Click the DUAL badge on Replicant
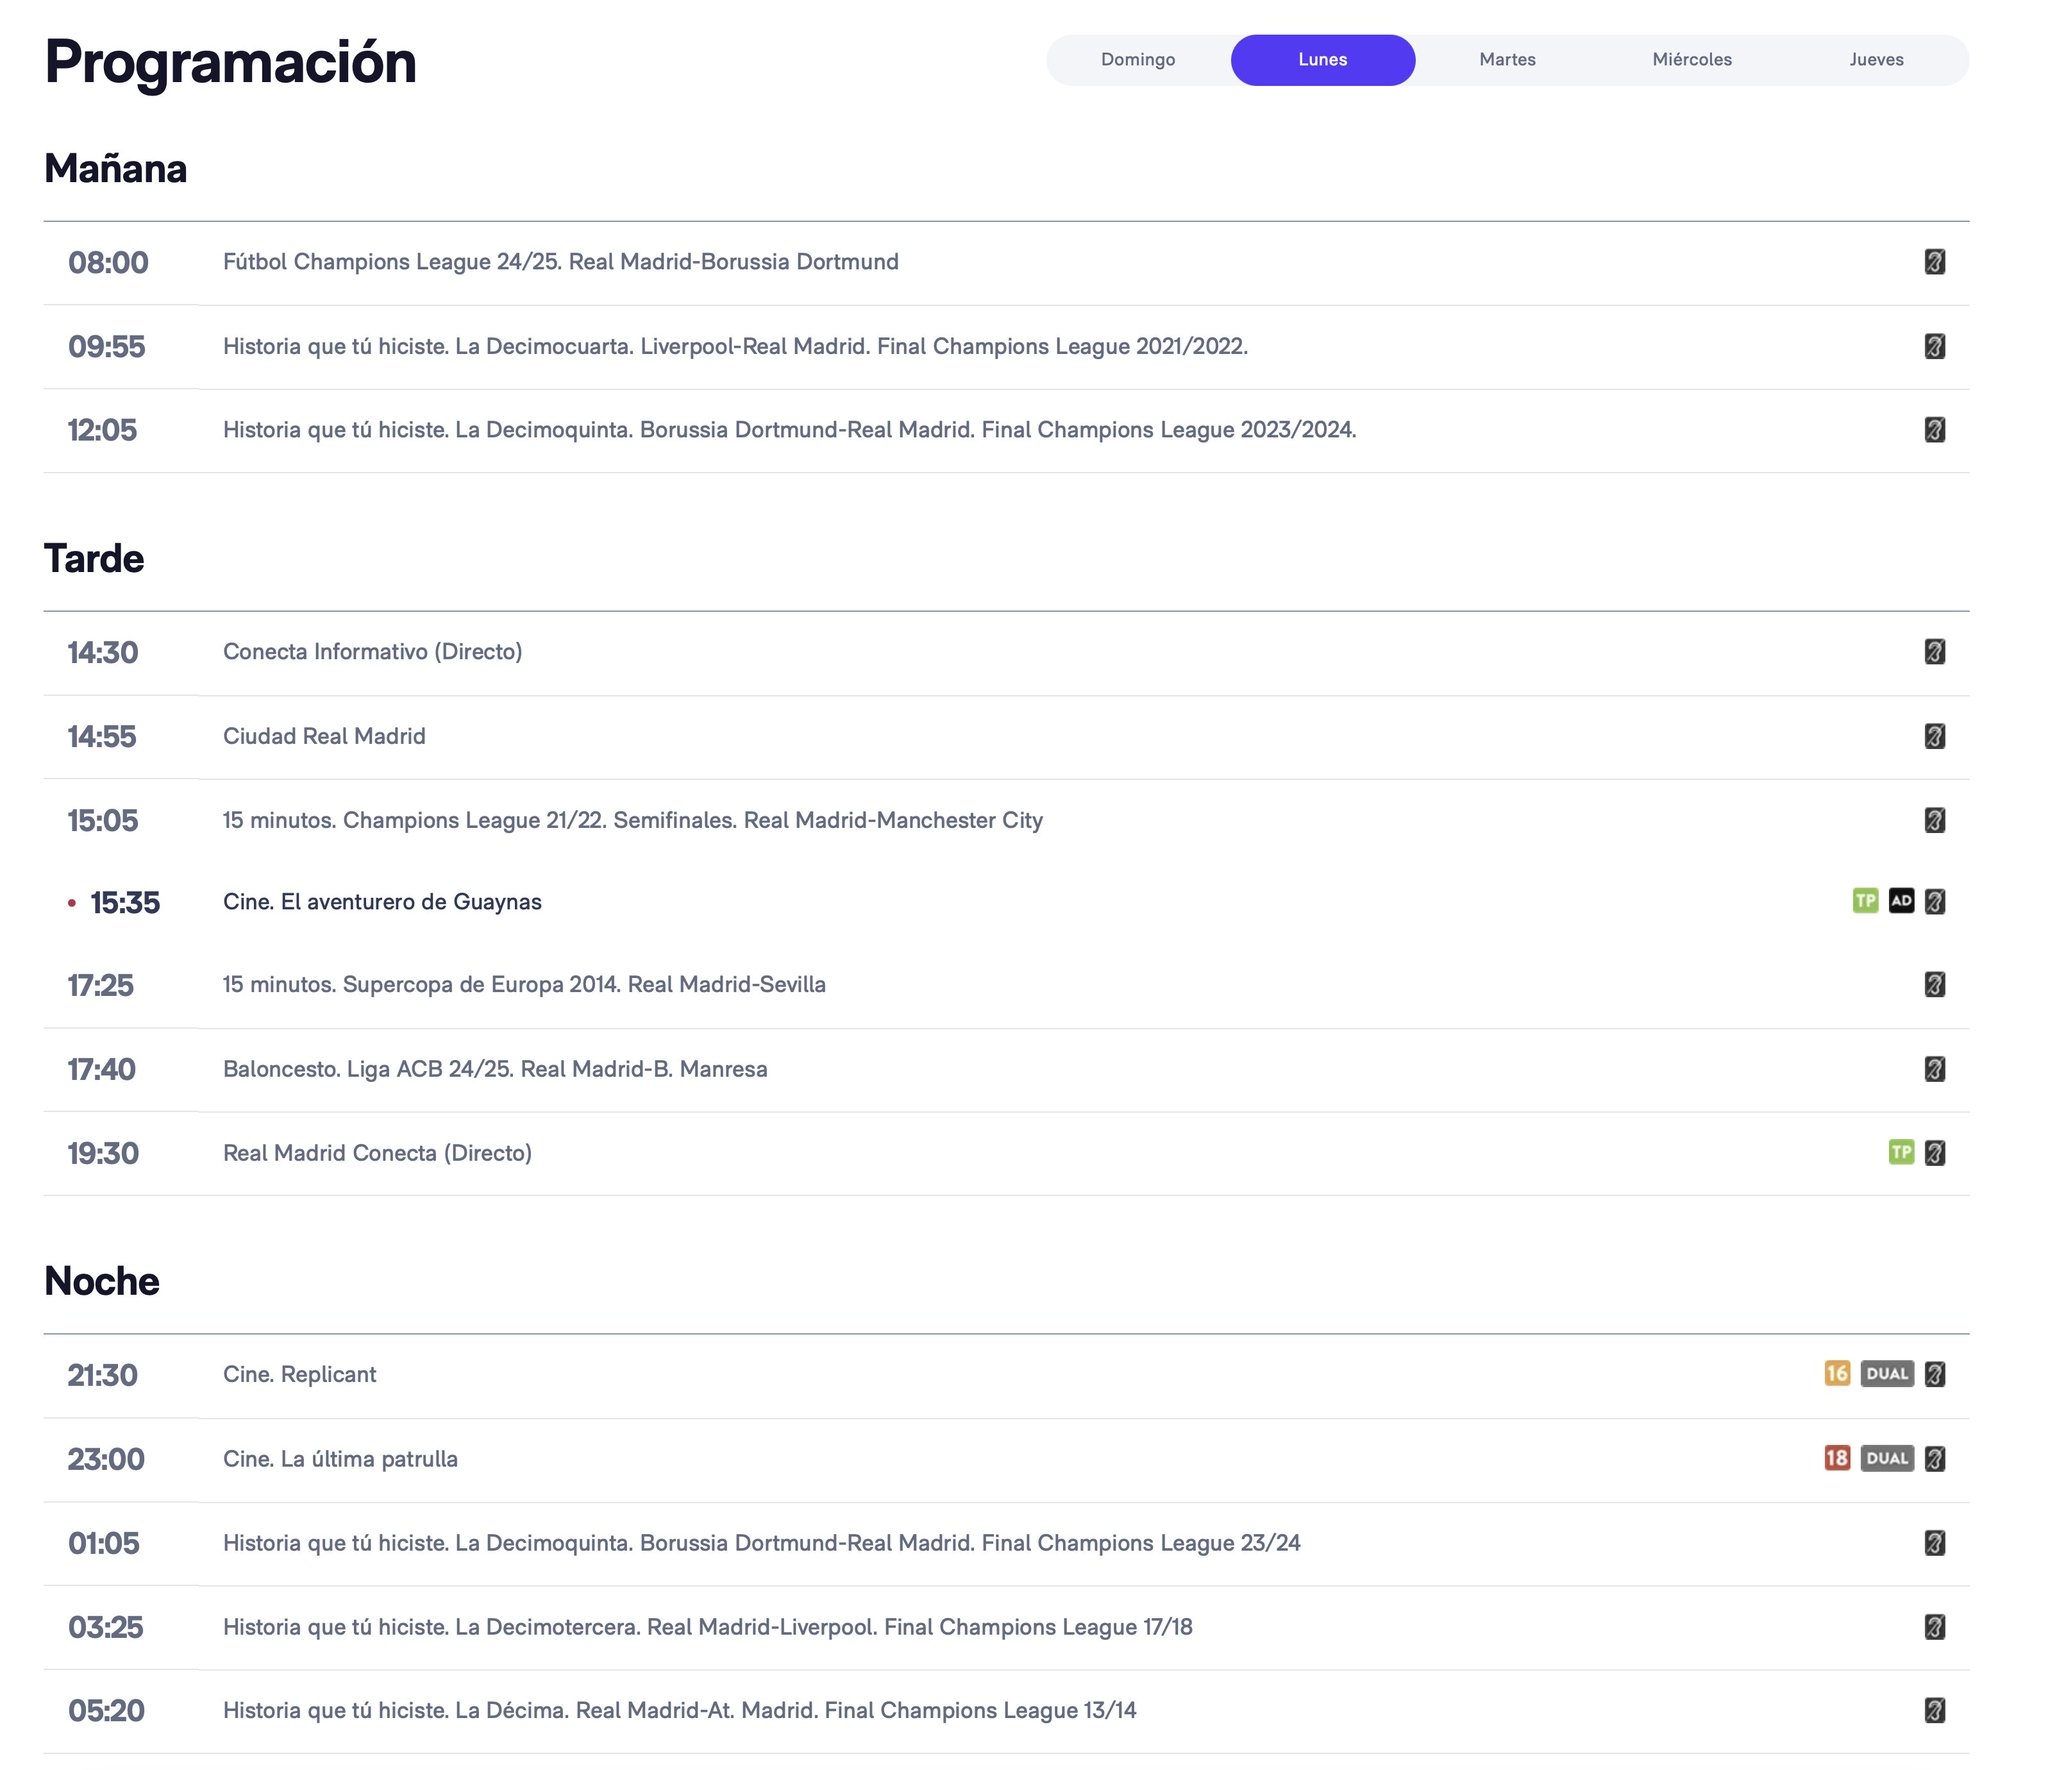Viewport: 2048px width, 1770px height. point(1886,1373)
